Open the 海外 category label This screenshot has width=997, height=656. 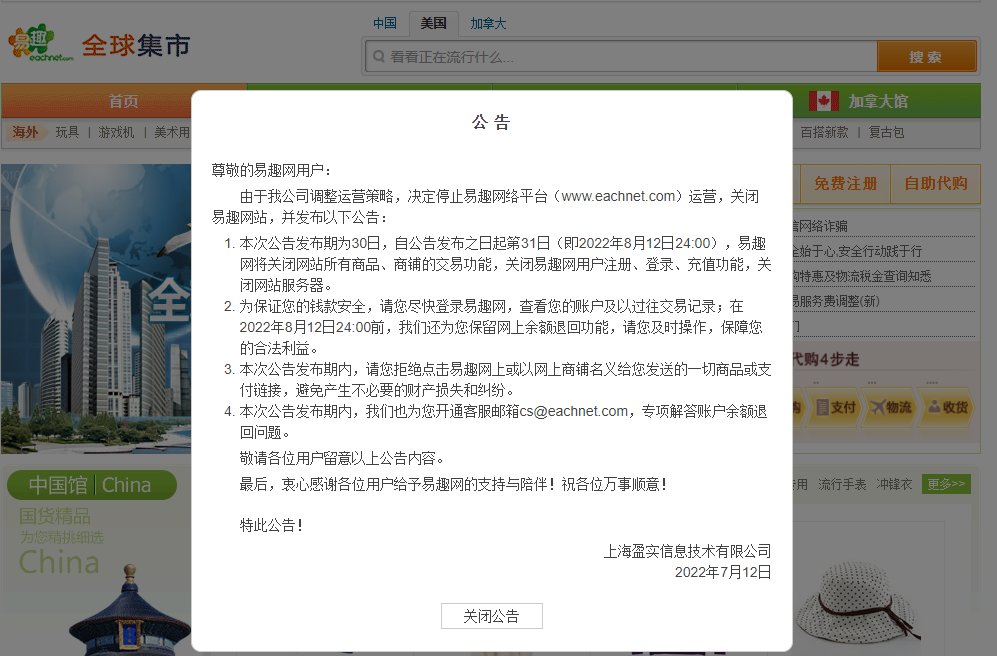[25, 132]
